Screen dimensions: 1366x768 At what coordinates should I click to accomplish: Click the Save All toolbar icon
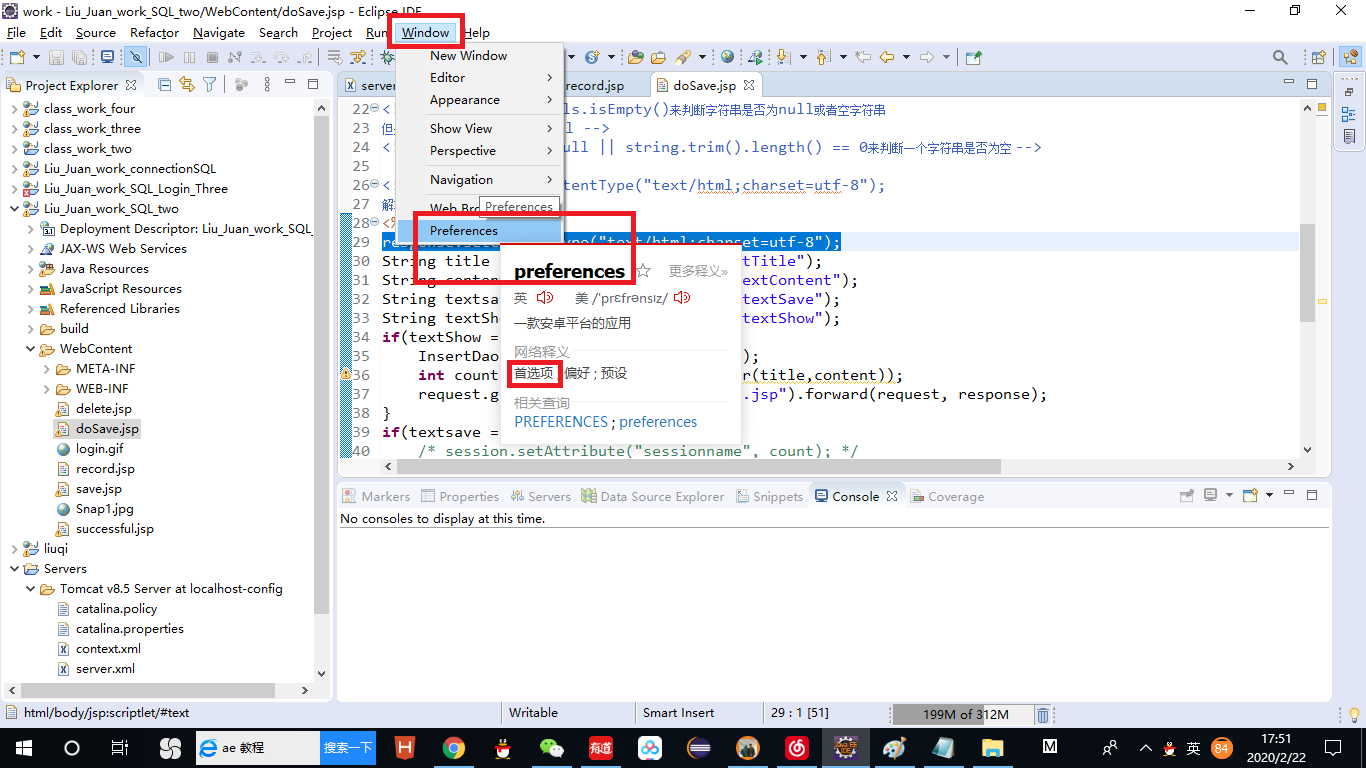tap(78, 57)
